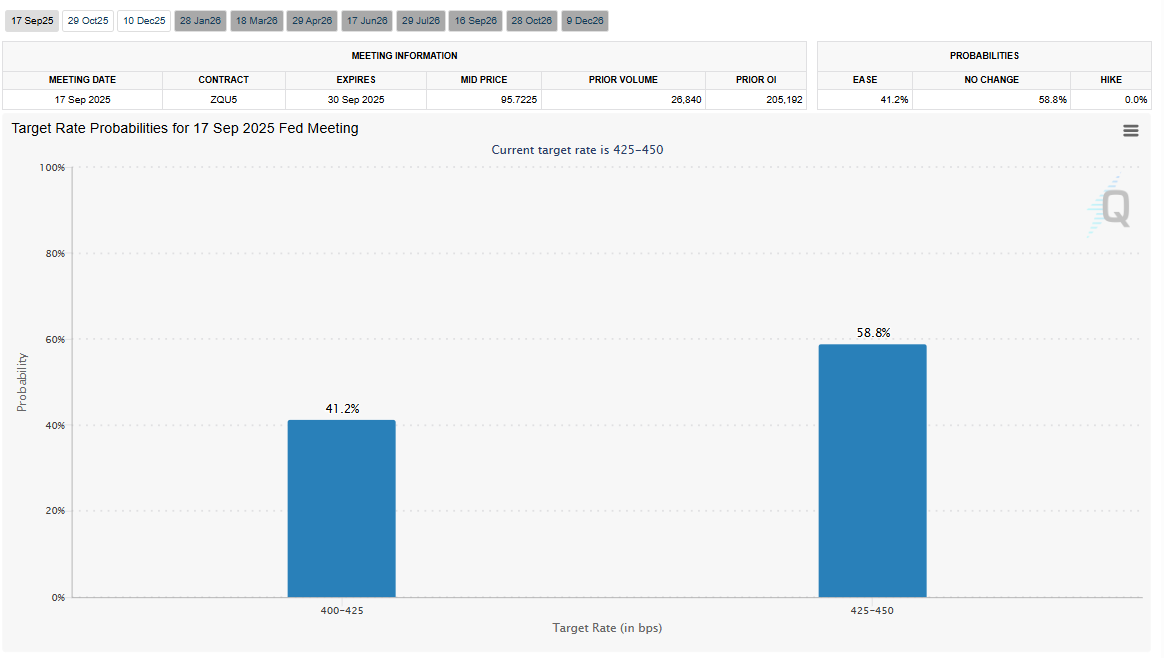Screen dimensions: 1164x658
Task: Click the 425-450 probability bar
Action: tap(872, 470)
